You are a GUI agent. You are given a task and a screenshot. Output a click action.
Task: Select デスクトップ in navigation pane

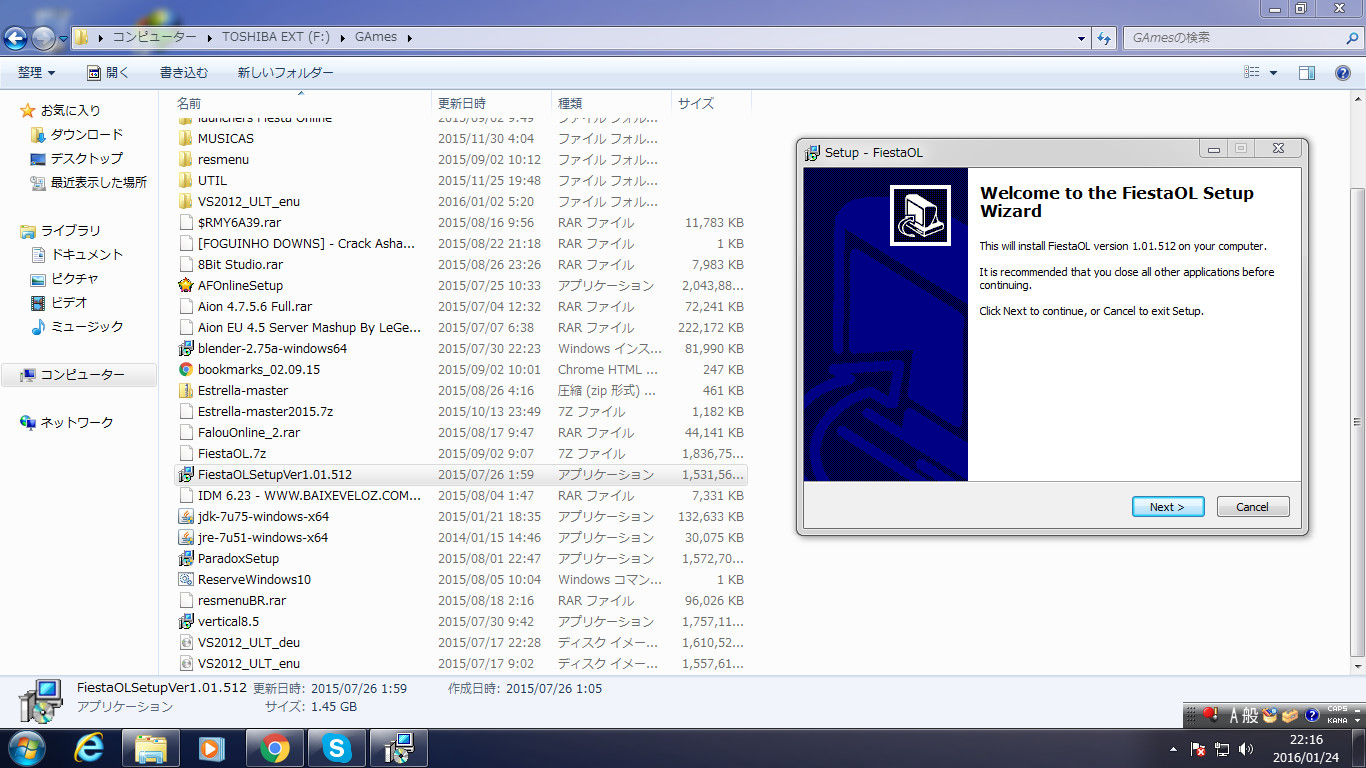tap(87, 158)
